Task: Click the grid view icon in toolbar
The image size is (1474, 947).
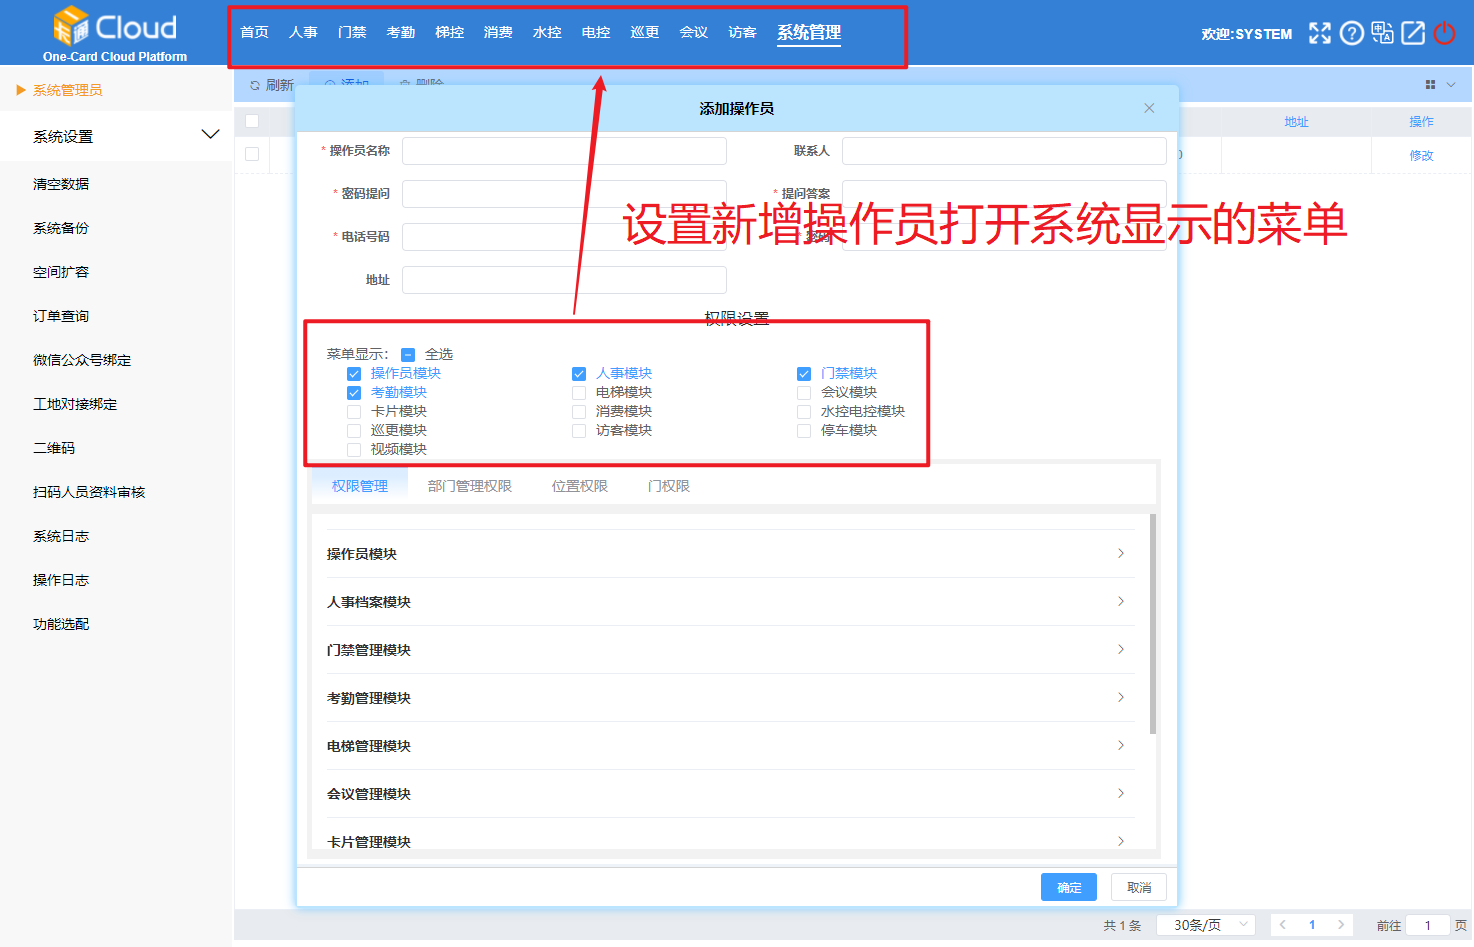Action: pyautogui.click(x=1430, y=85)
